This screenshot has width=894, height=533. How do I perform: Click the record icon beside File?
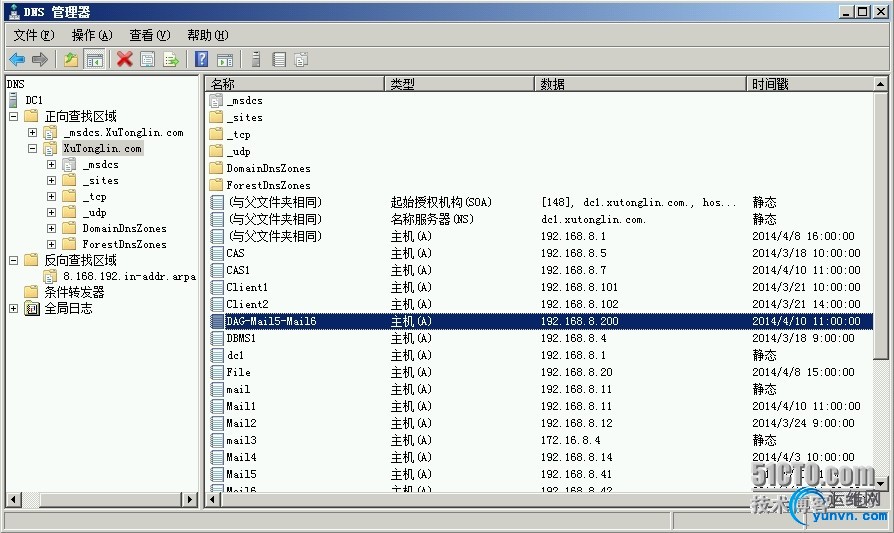217,372
